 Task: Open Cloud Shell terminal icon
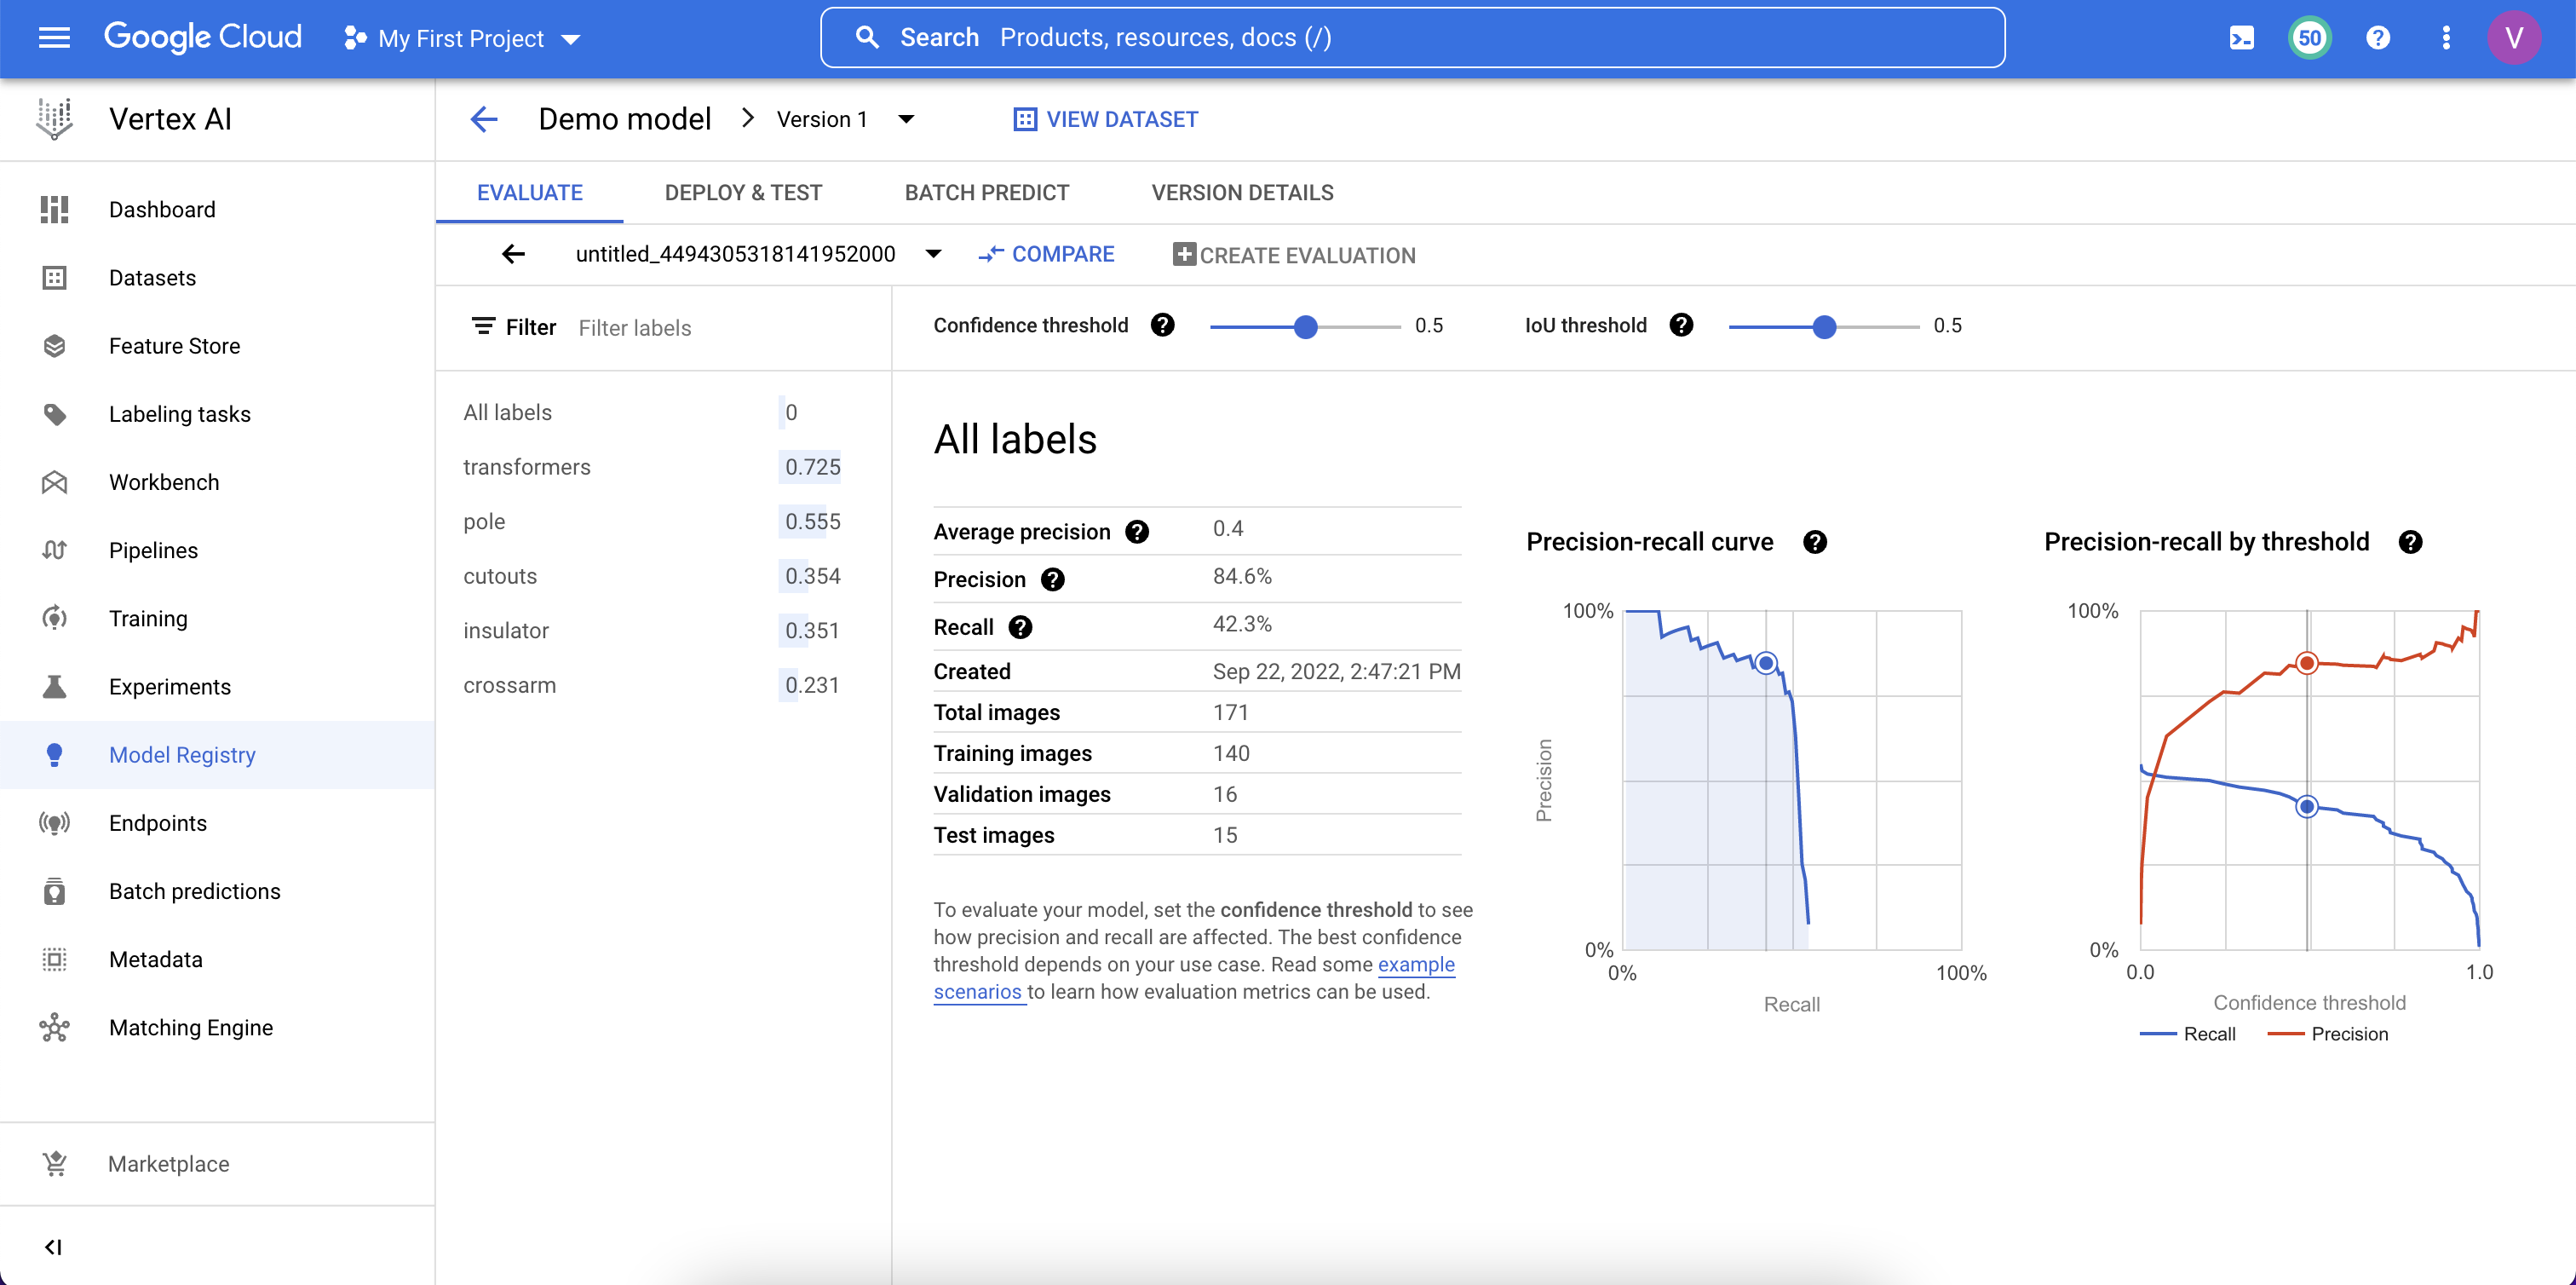2241,38
